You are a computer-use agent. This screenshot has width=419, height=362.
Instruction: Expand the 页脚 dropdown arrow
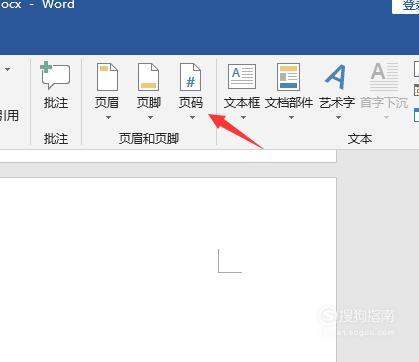150,117
